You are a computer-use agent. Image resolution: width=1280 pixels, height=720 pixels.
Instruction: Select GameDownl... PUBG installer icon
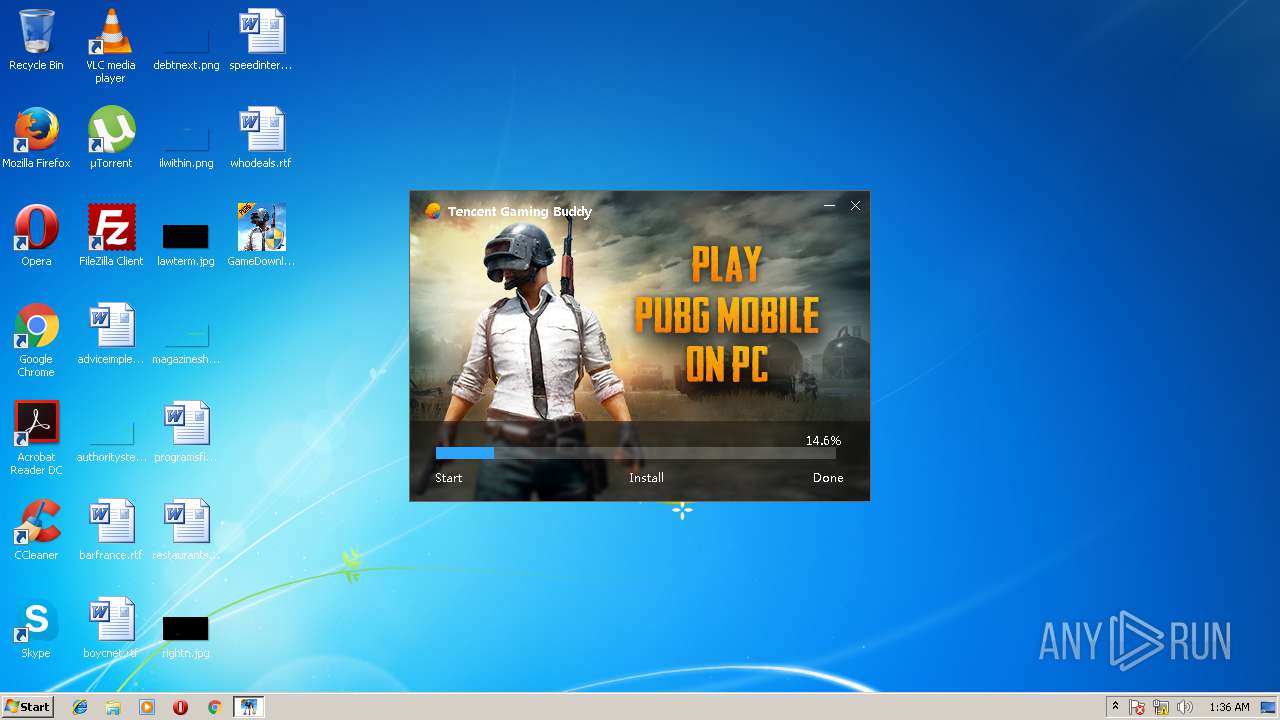pyautogui.click(x=261, y=236)
